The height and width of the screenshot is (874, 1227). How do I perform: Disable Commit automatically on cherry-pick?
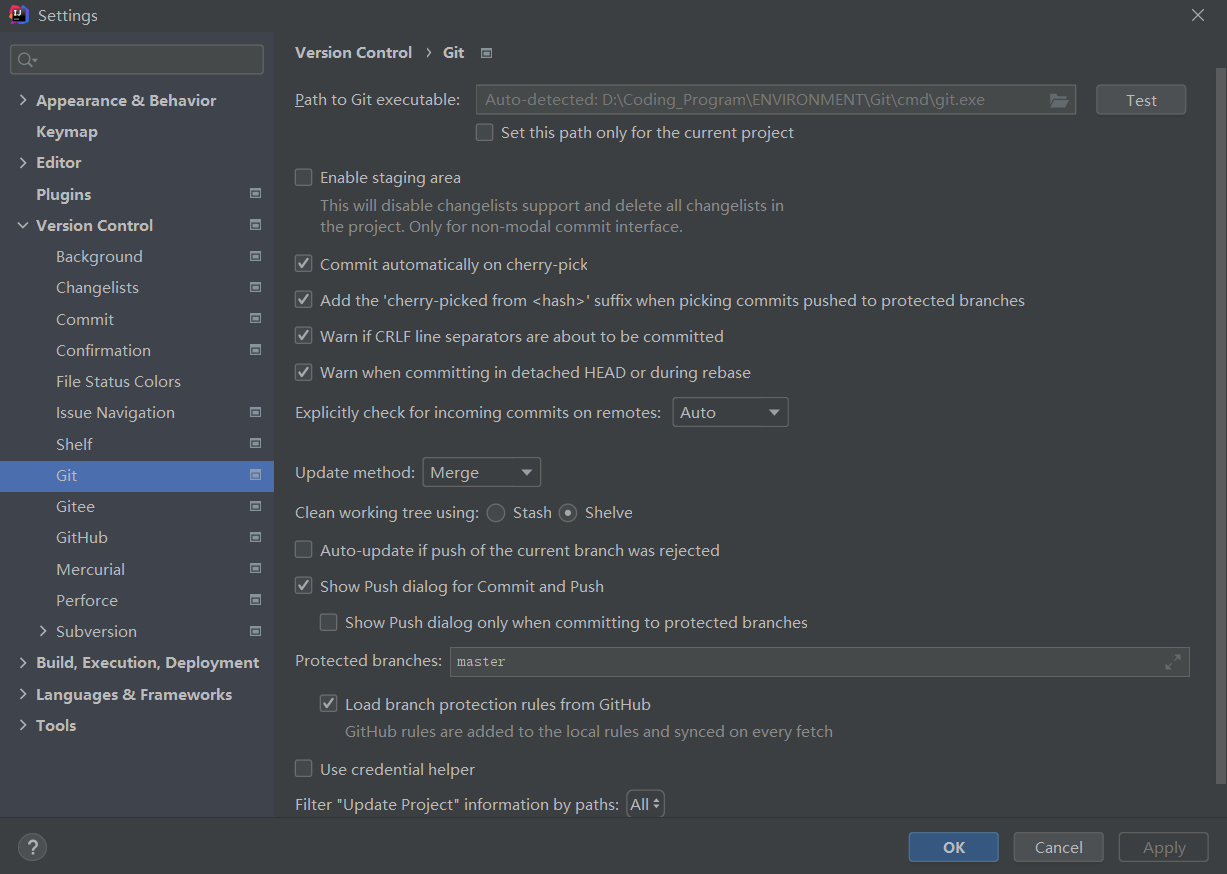click(303, 265)
